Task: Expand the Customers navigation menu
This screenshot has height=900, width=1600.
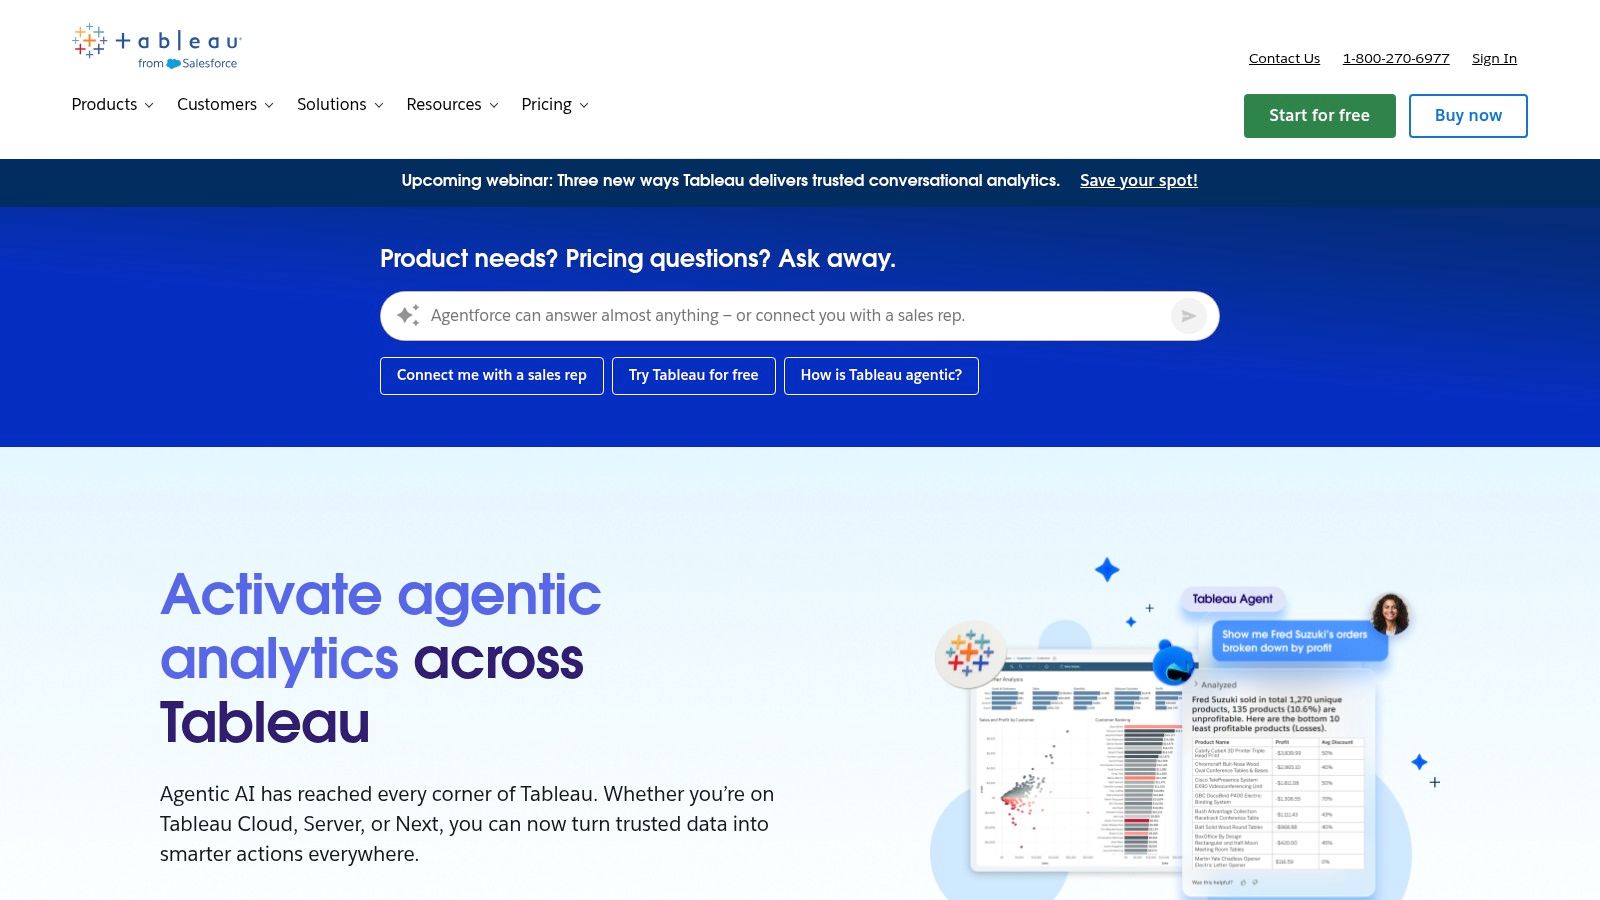Action: tap(225, 105)
